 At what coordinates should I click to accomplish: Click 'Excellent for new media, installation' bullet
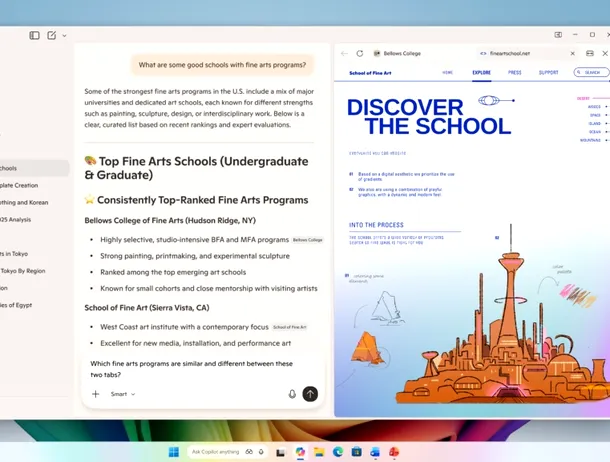196,343
